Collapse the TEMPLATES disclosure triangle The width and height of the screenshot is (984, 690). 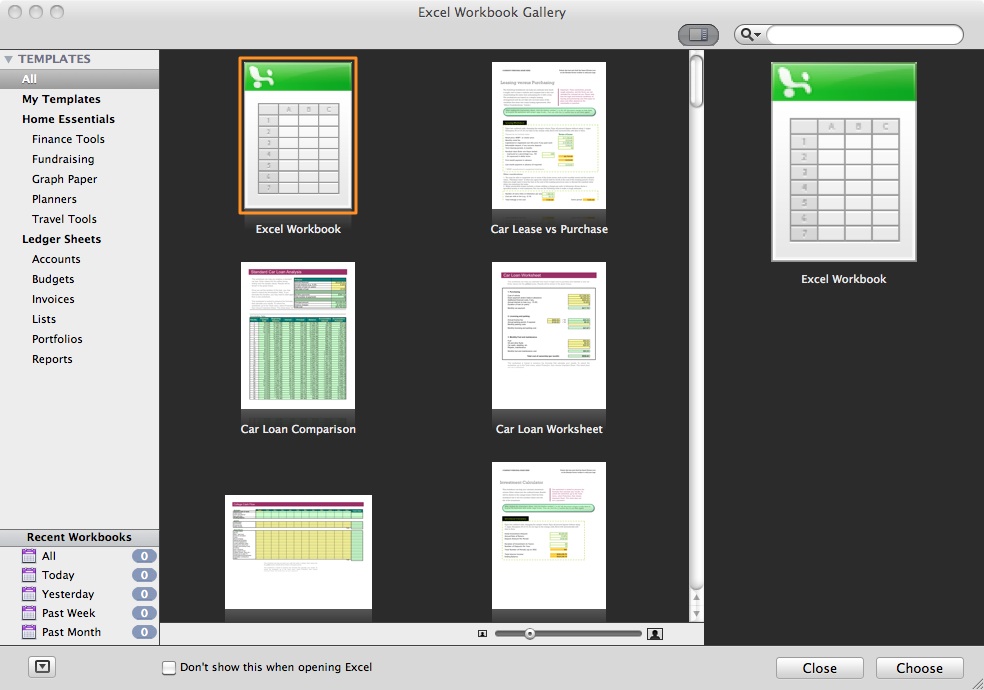(9, 59)
